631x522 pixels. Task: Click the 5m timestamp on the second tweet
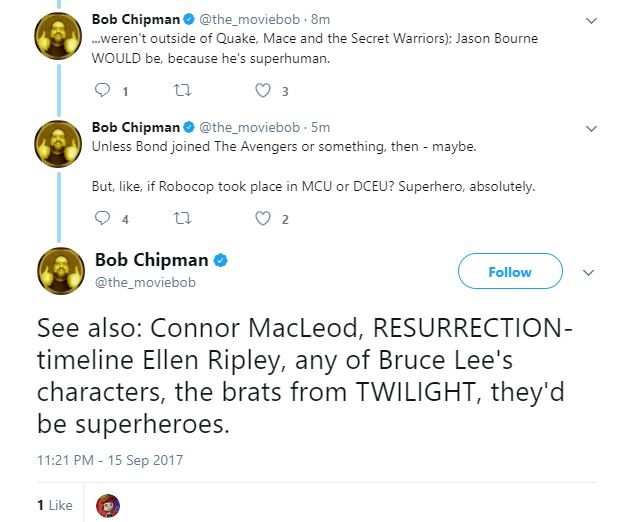coord(320,127)
